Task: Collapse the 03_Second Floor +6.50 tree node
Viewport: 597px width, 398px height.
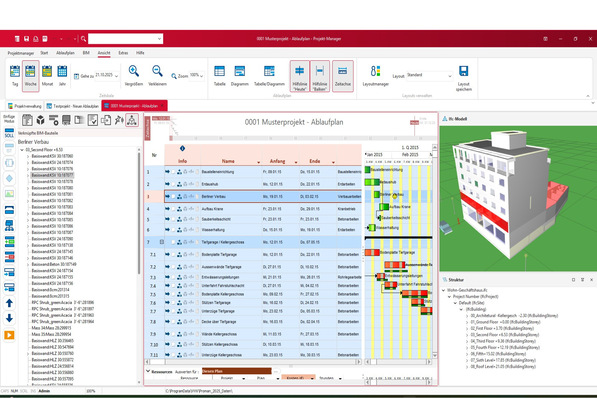Action: coord(22,150)
